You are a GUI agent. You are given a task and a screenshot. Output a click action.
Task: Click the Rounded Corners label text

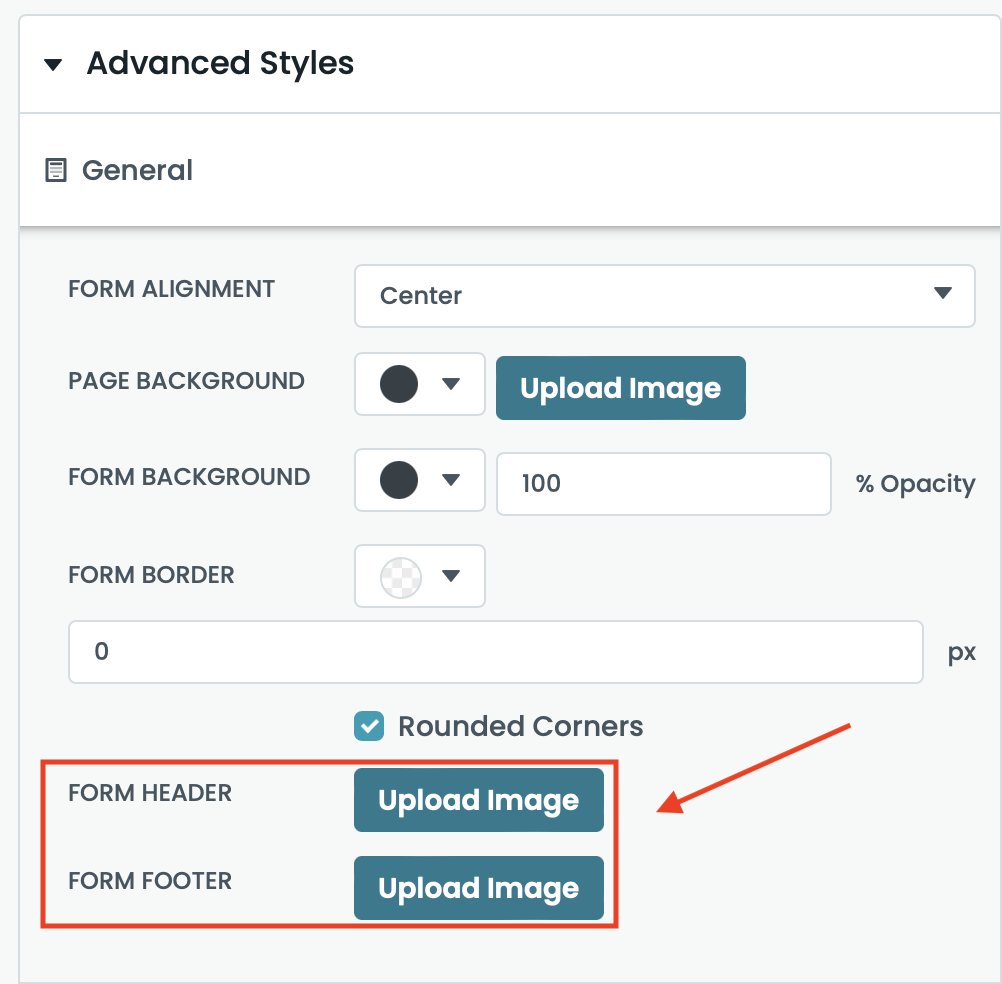coord(520,726)
